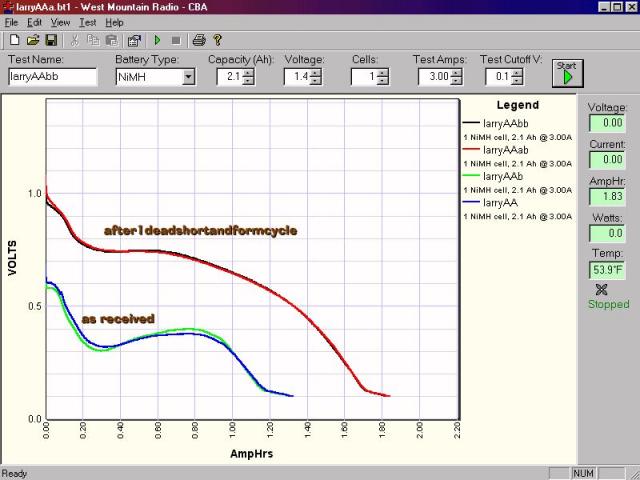Click the Open file folder icon

pyautogui.click(x=32, y=40)
